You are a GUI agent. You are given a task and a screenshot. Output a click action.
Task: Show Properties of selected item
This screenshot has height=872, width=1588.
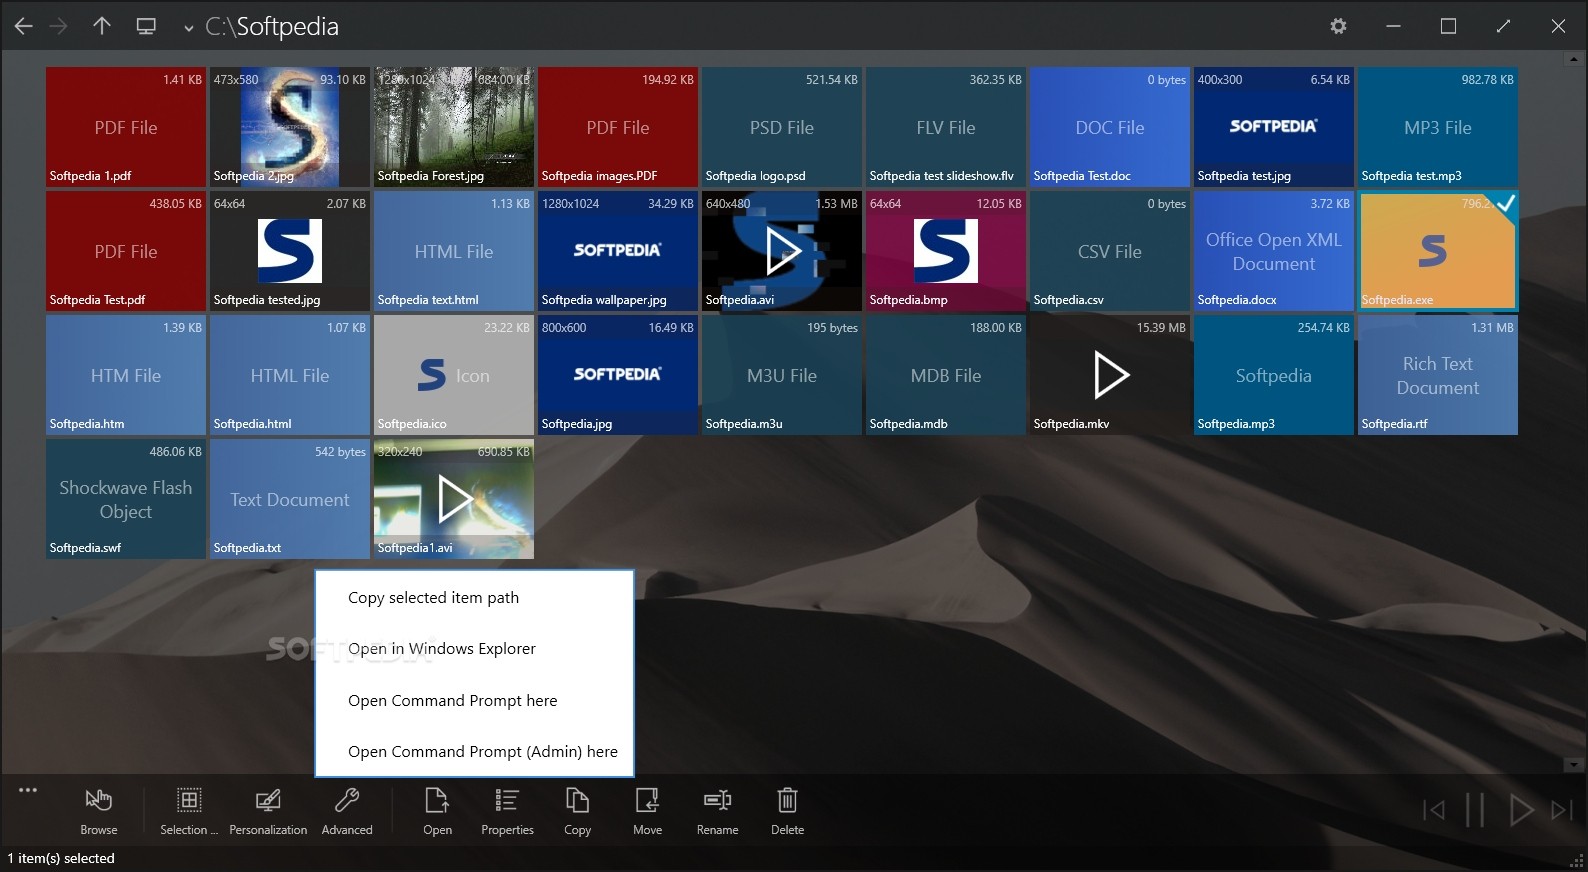coord(507,811)
